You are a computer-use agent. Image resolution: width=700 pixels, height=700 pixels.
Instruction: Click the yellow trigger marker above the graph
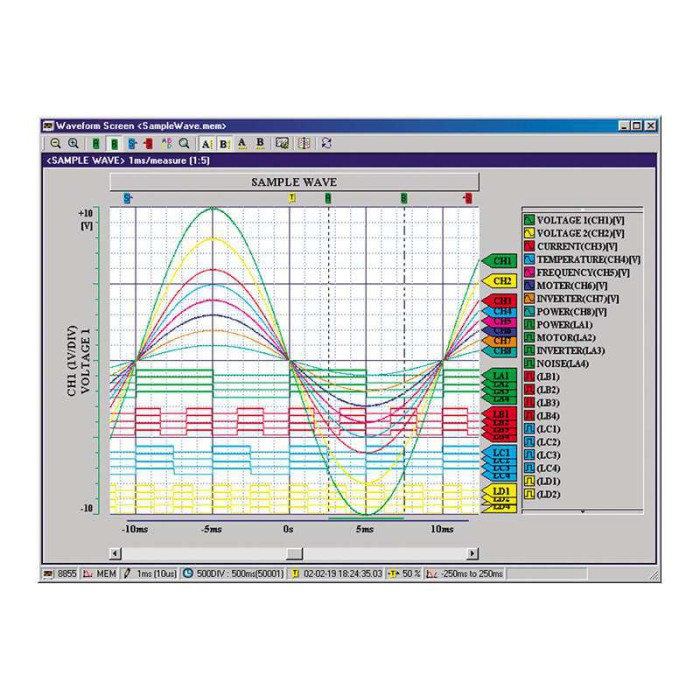(x=292, y=199)
